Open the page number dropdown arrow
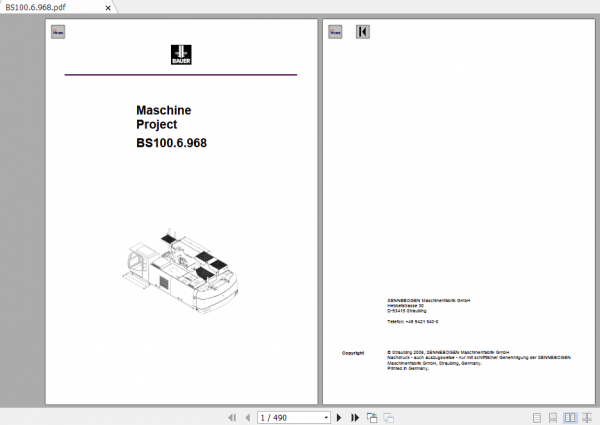The height and width of the screenshot is (425, 600). (x=326, y=418)
